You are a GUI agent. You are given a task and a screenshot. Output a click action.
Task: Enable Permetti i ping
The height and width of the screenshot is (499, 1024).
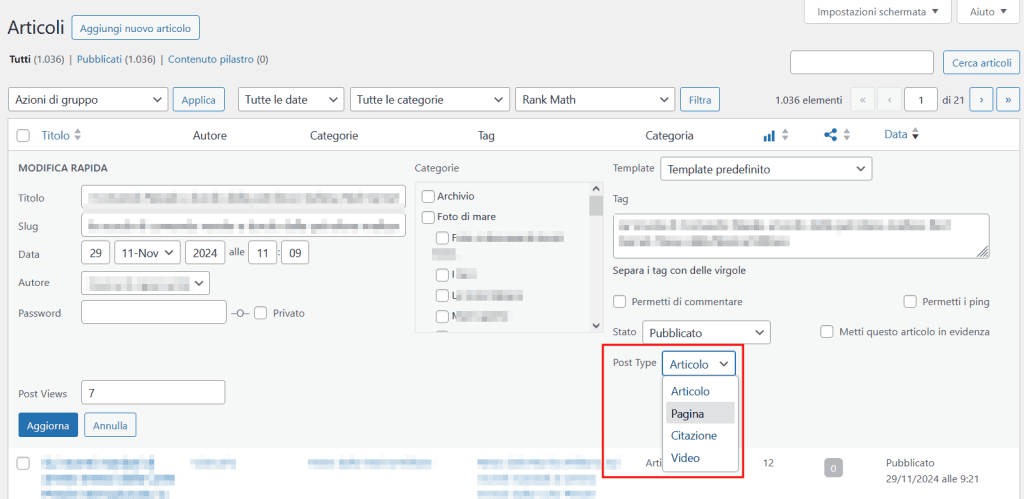point(910,302)
